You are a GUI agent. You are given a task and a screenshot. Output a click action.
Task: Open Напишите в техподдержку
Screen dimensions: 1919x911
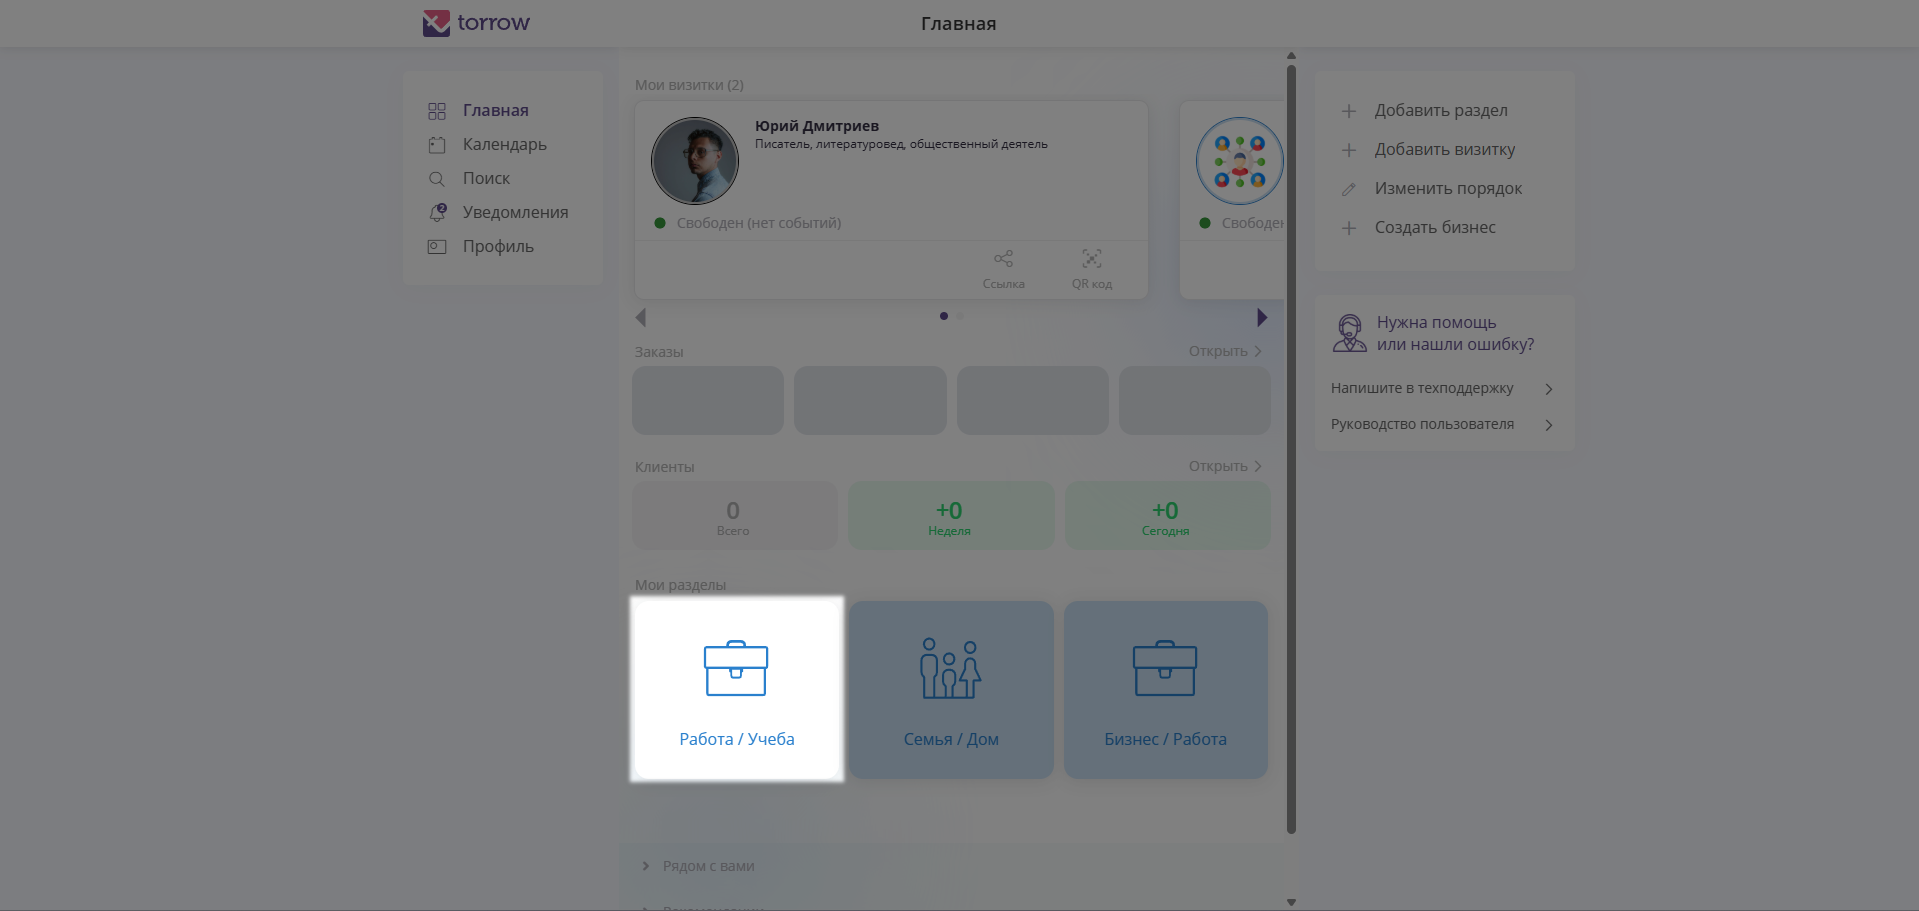1440,388
